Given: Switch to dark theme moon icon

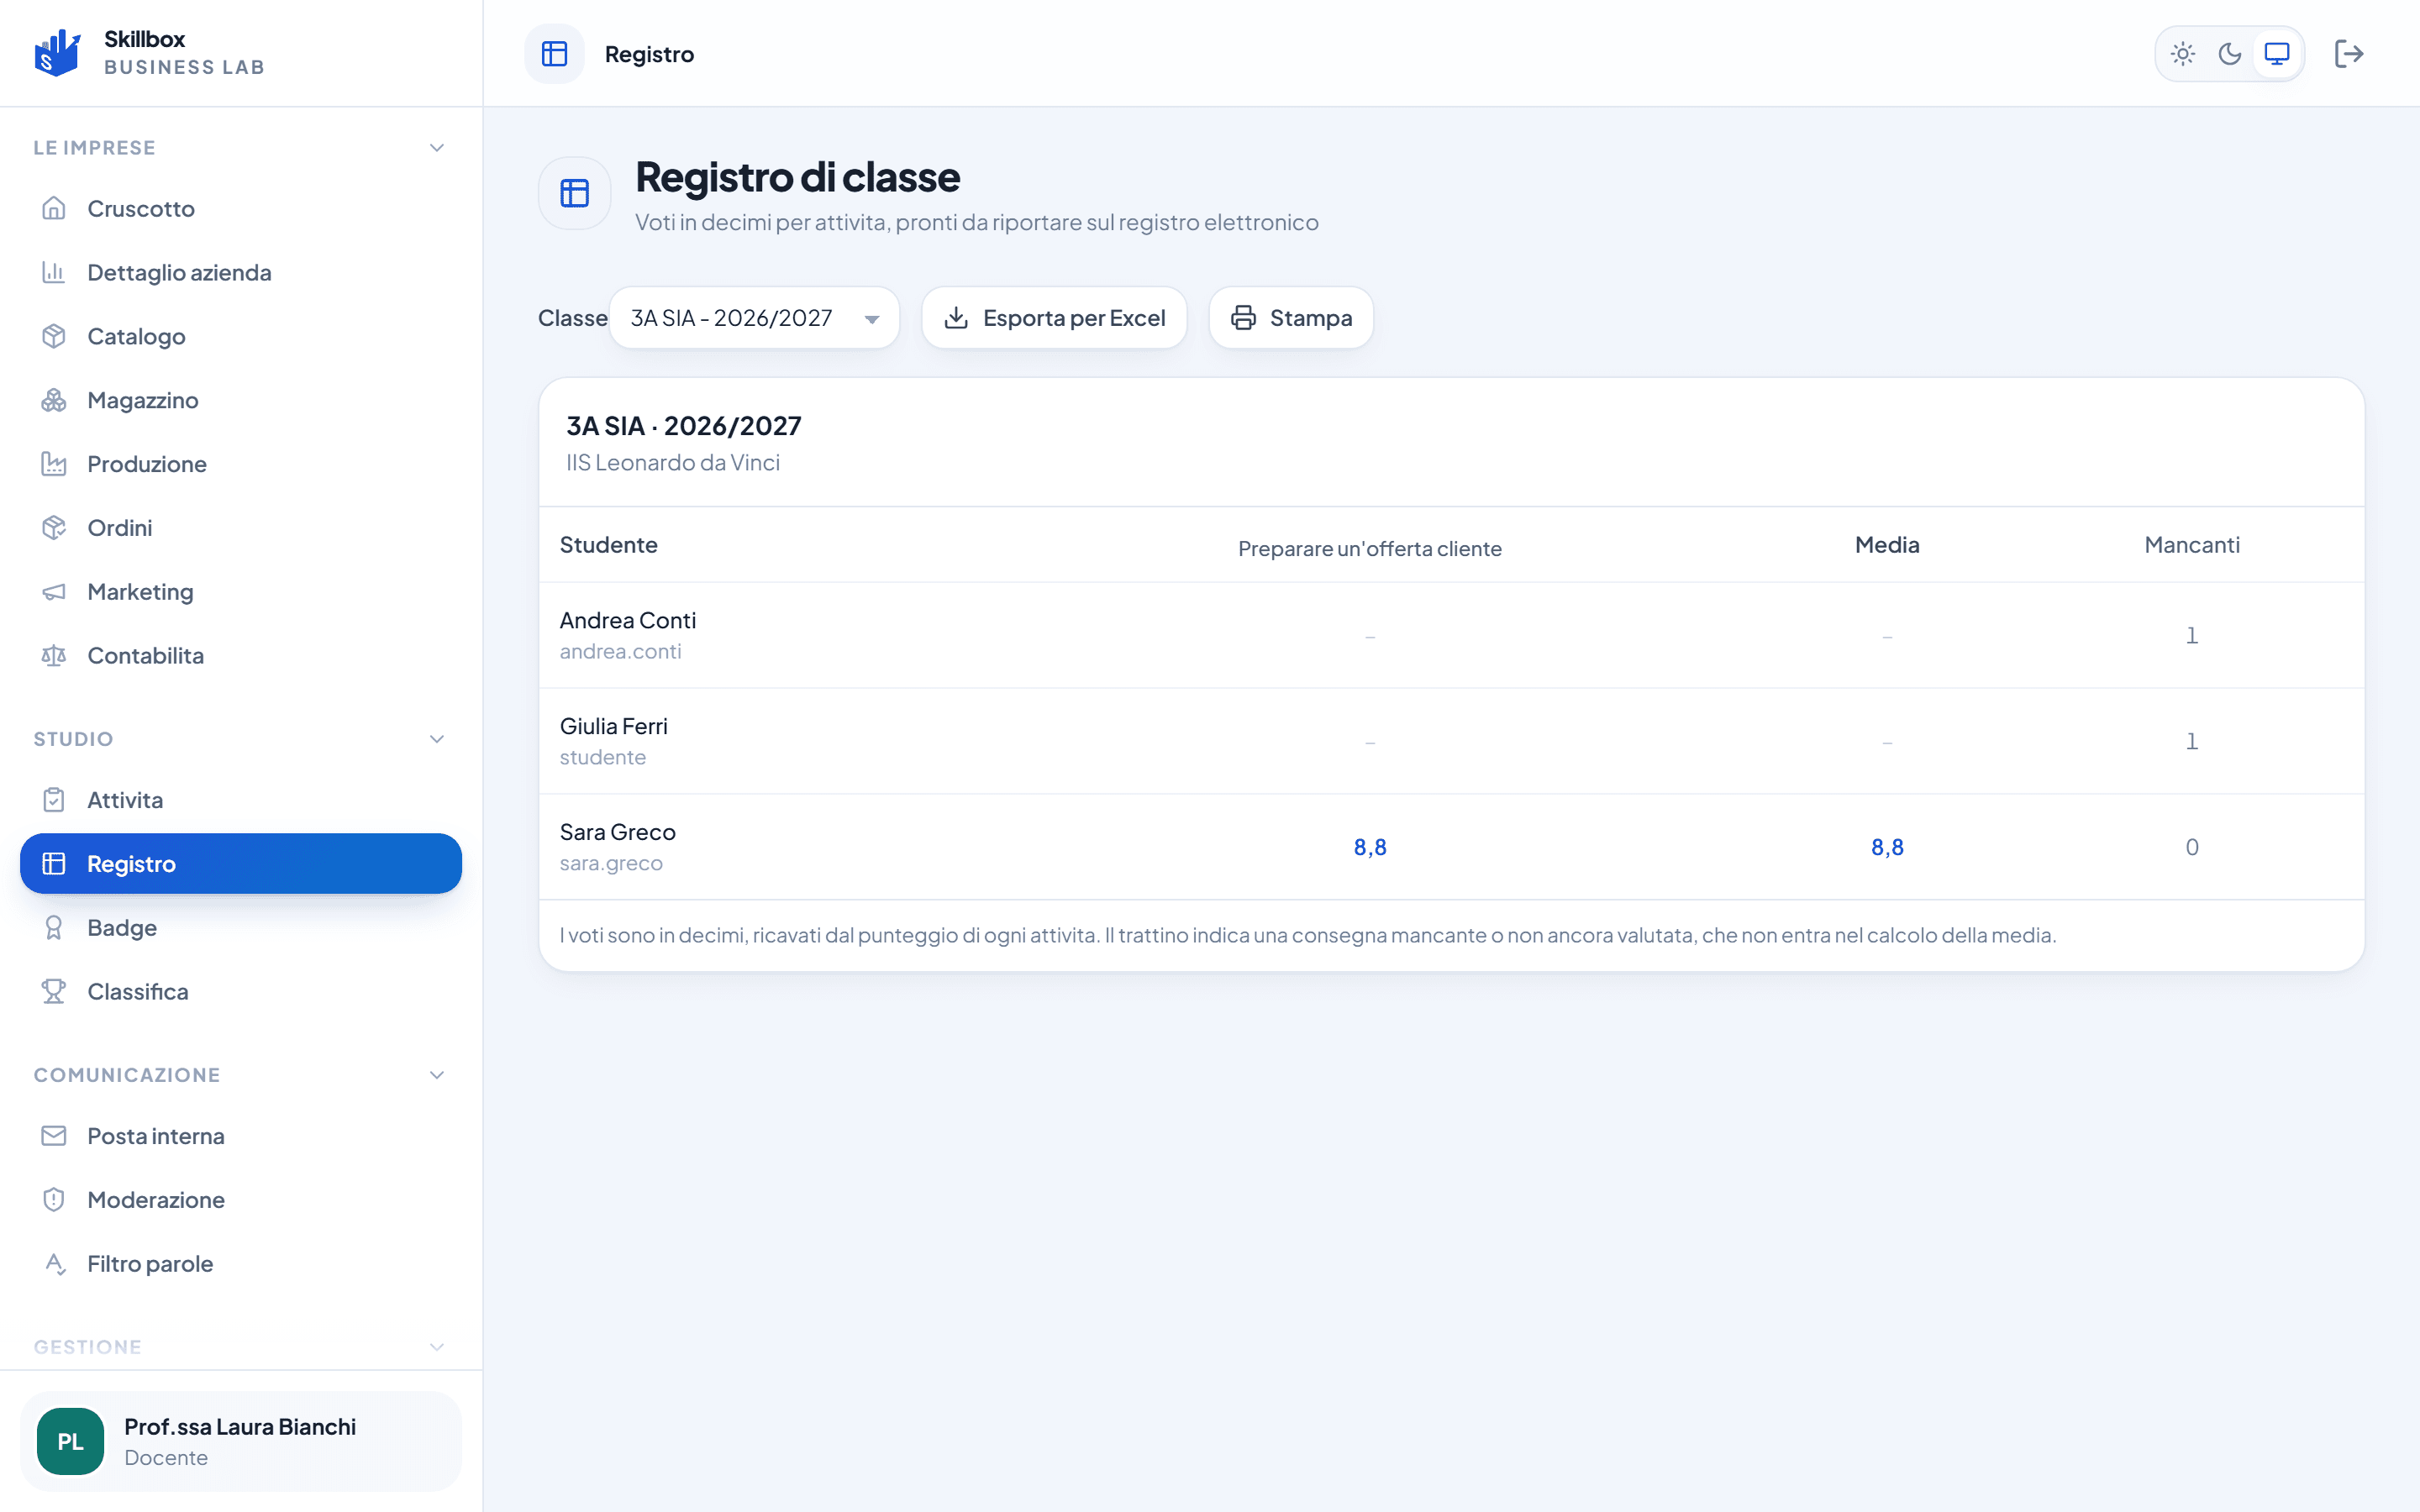Looking at the screenshot, I should (2230, 54).
